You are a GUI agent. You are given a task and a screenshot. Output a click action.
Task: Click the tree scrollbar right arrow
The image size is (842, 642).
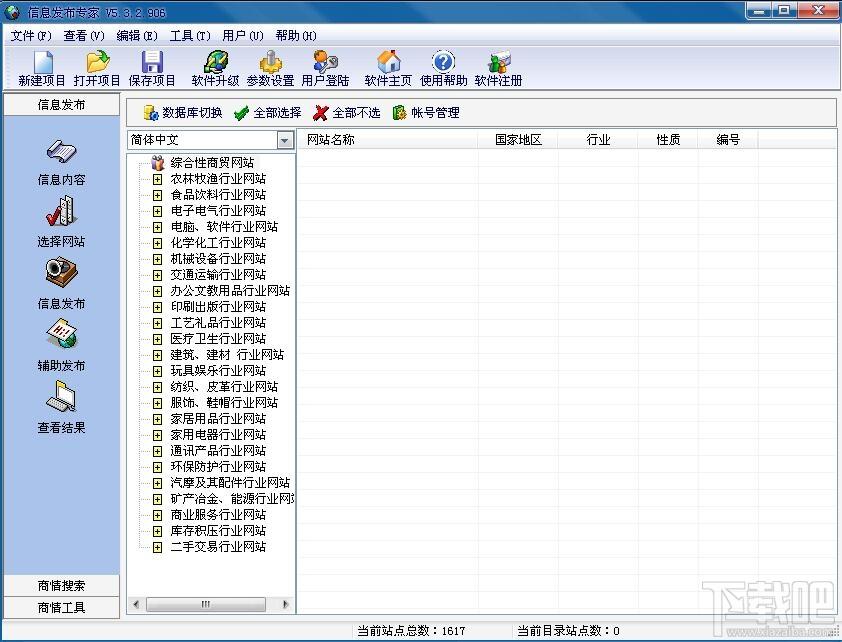click(x=286, y=605)
